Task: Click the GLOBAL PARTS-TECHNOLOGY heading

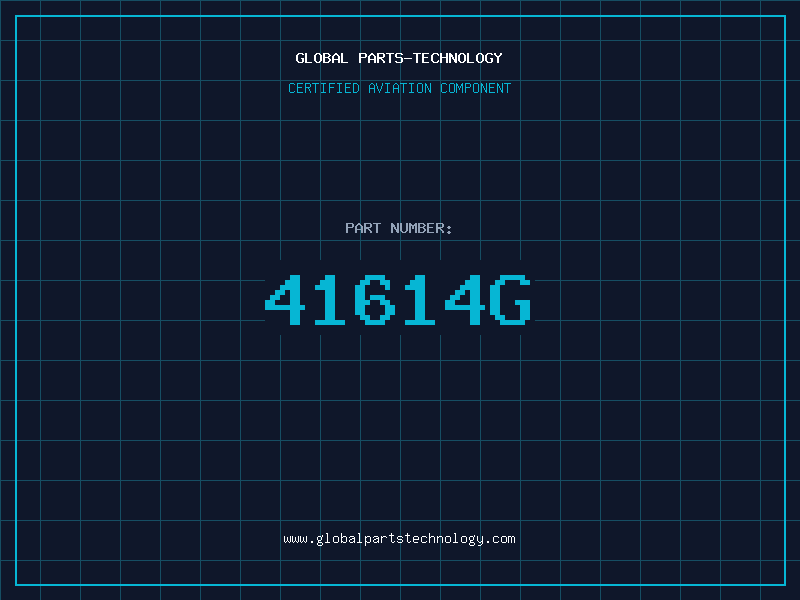Action: pyautogui.click(x=399, y=58)
